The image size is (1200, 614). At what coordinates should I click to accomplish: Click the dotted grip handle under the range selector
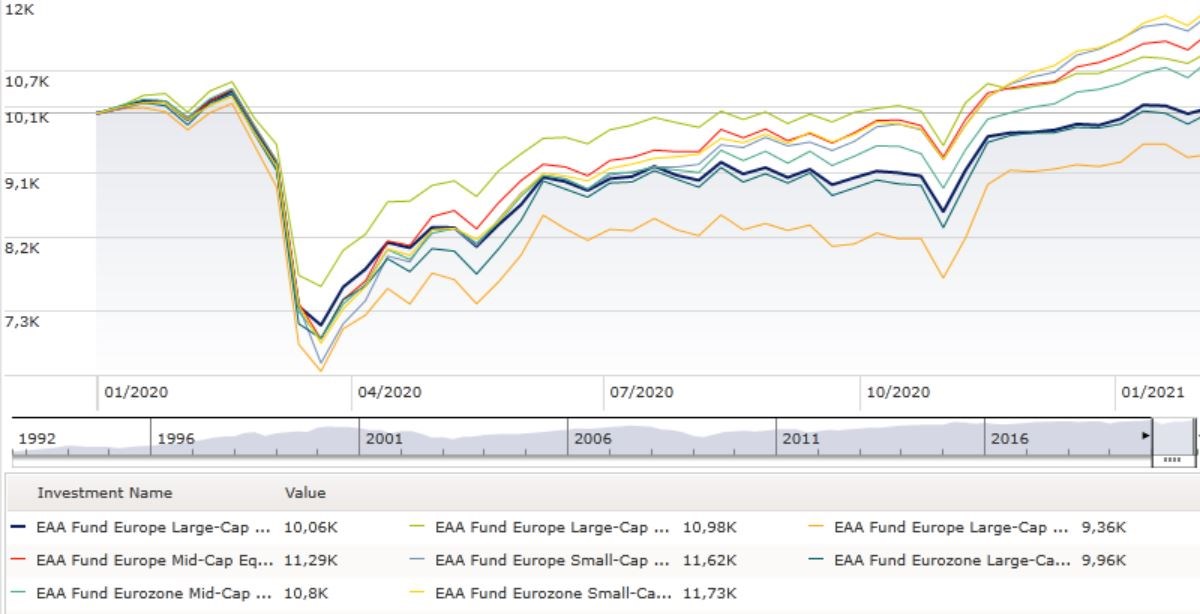pyautogui.click(x=1172, y=460)
